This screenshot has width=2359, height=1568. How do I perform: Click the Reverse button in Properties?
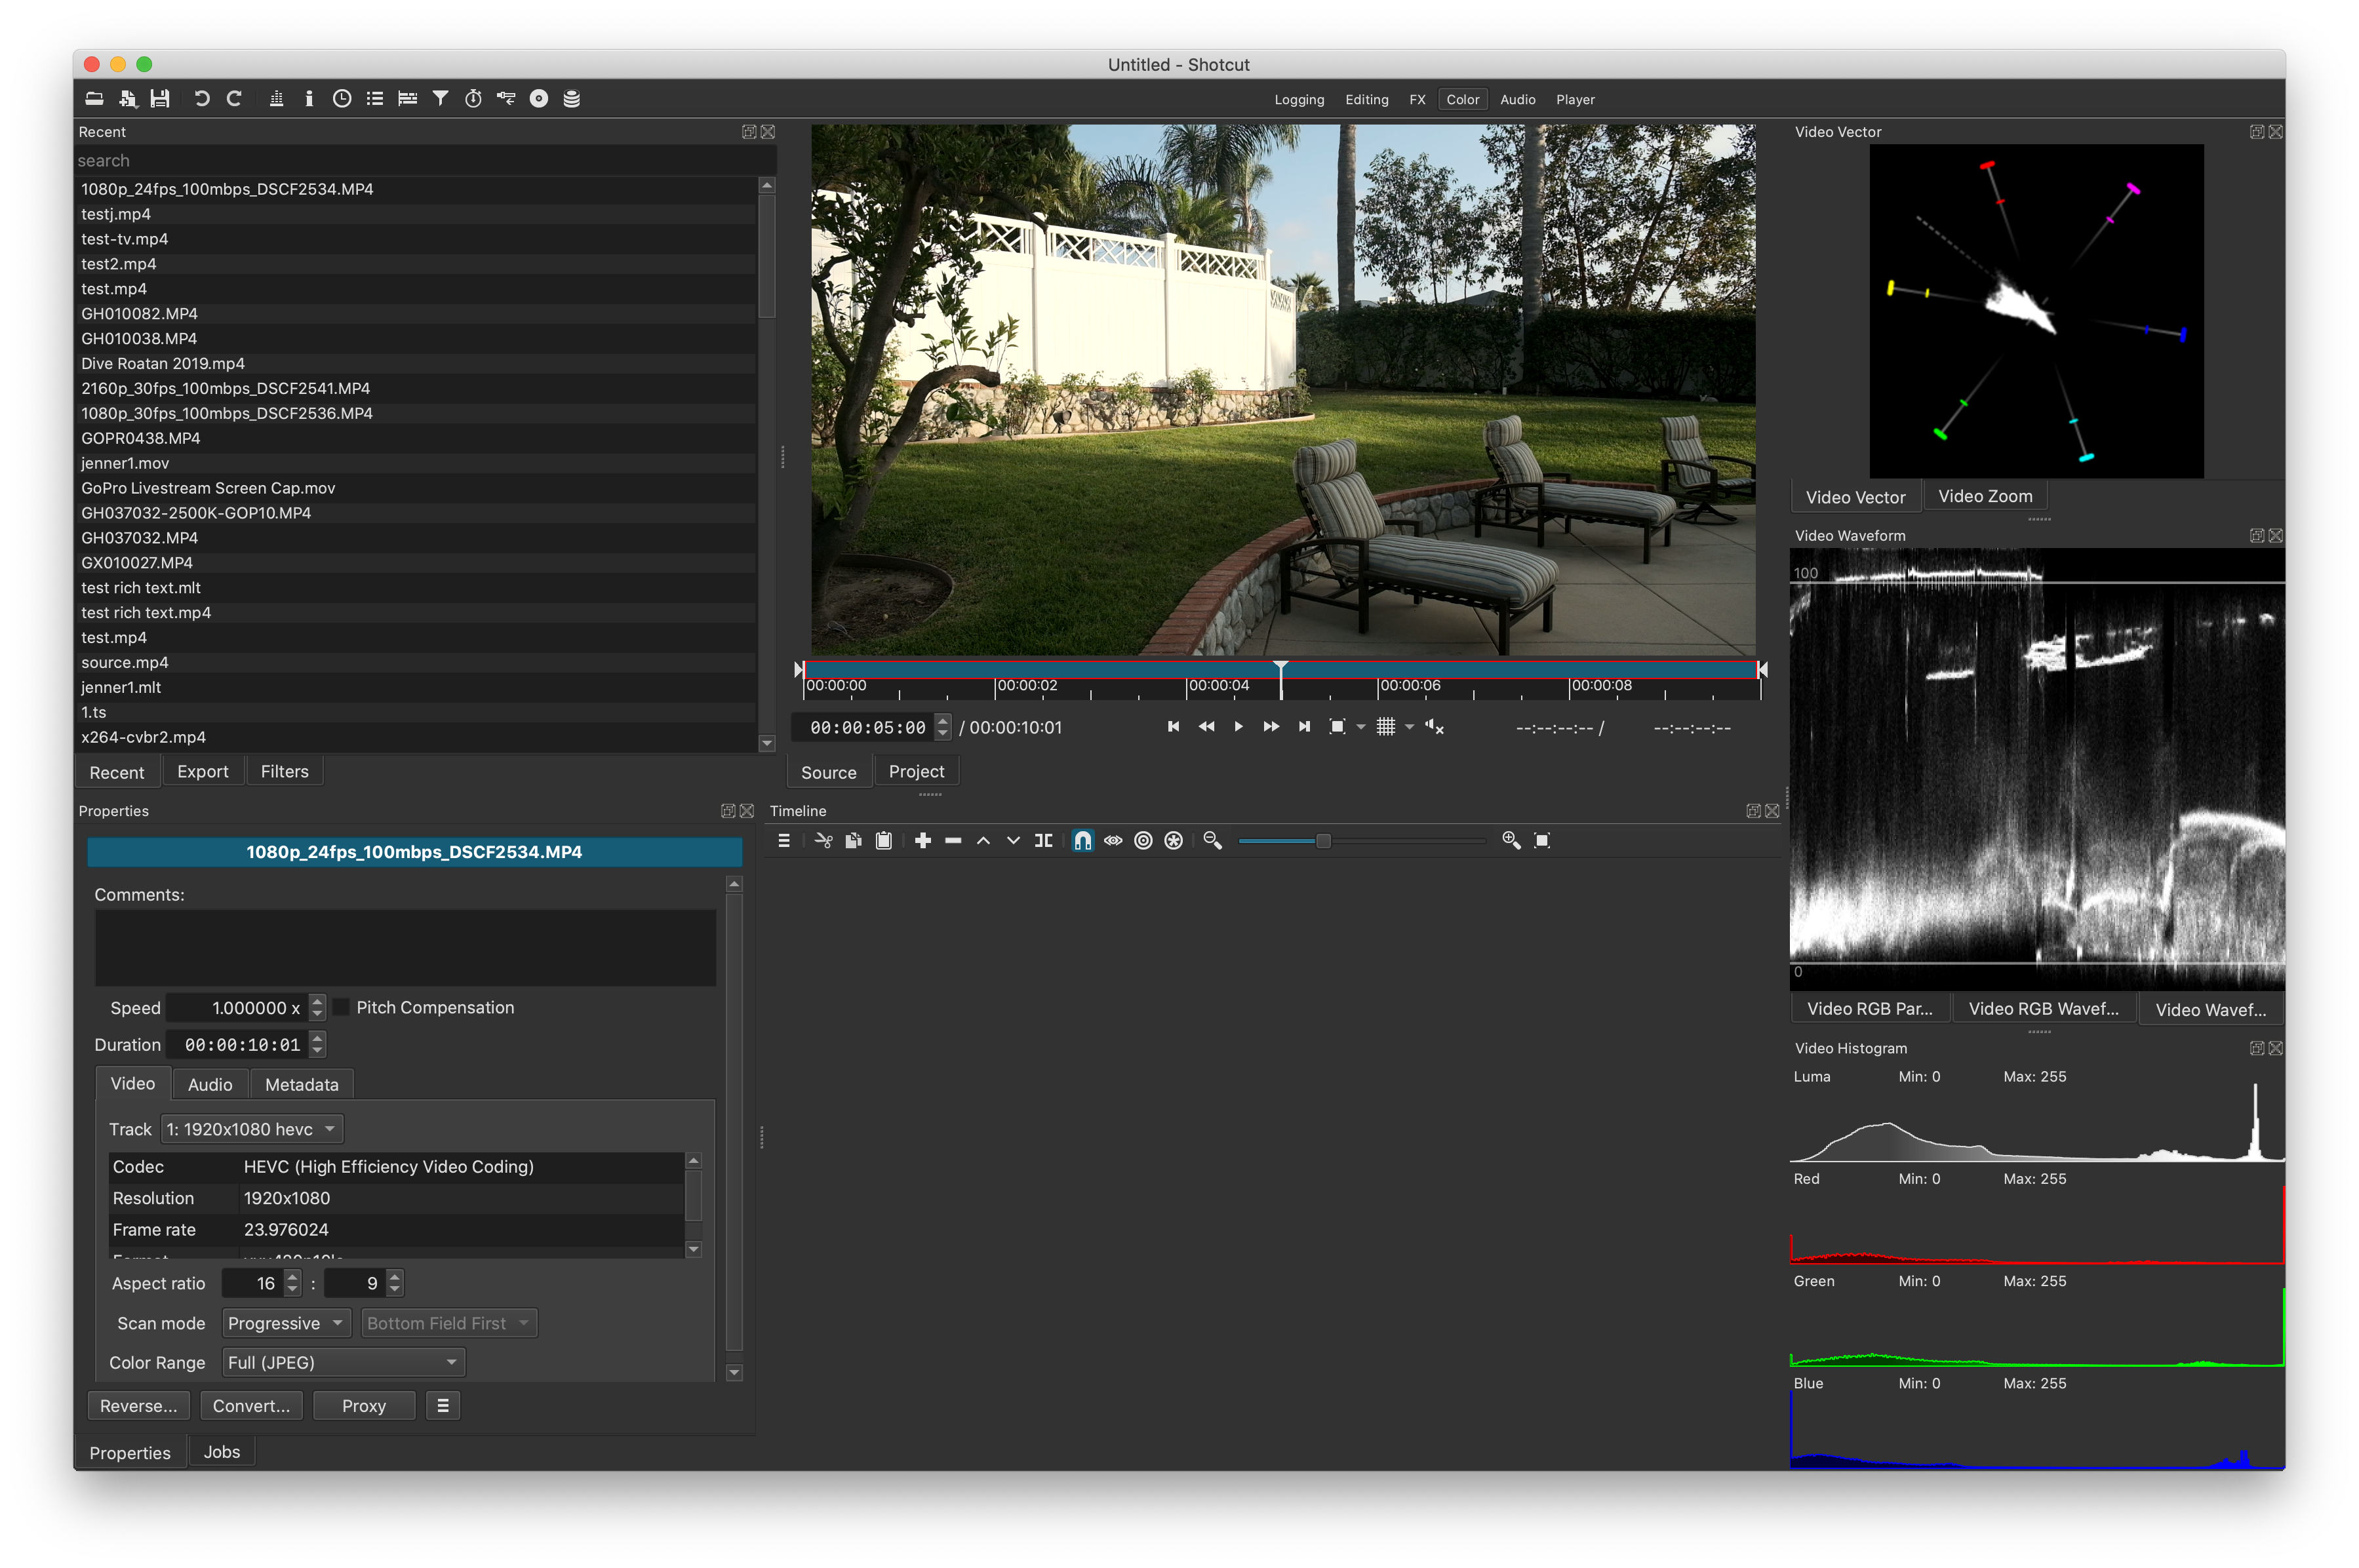pyautogui.click(x=138, y=1405)
